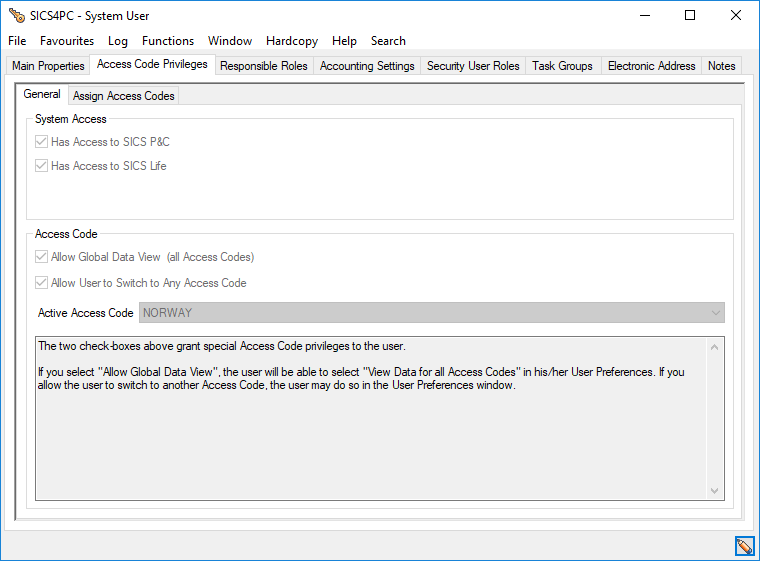Close the SICS4PC System User window
The width and height of the screenshot is (760, 561).
tap(735, 16)
